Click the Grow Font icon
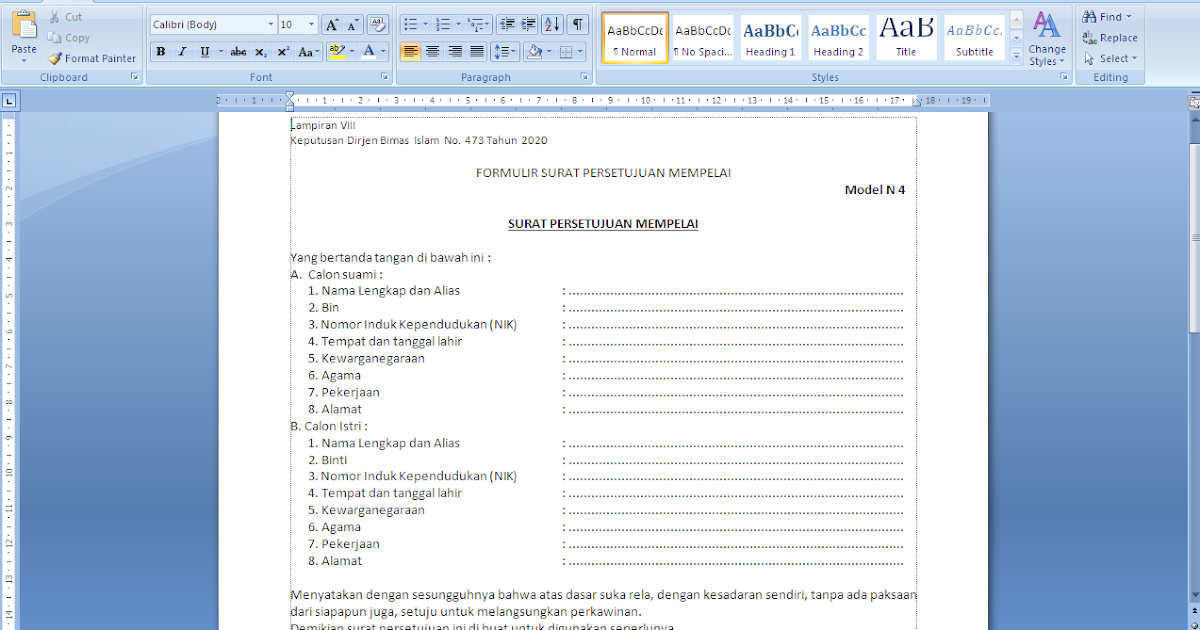Viewport: 1200px width, 630px height. (x=332, y=24)
